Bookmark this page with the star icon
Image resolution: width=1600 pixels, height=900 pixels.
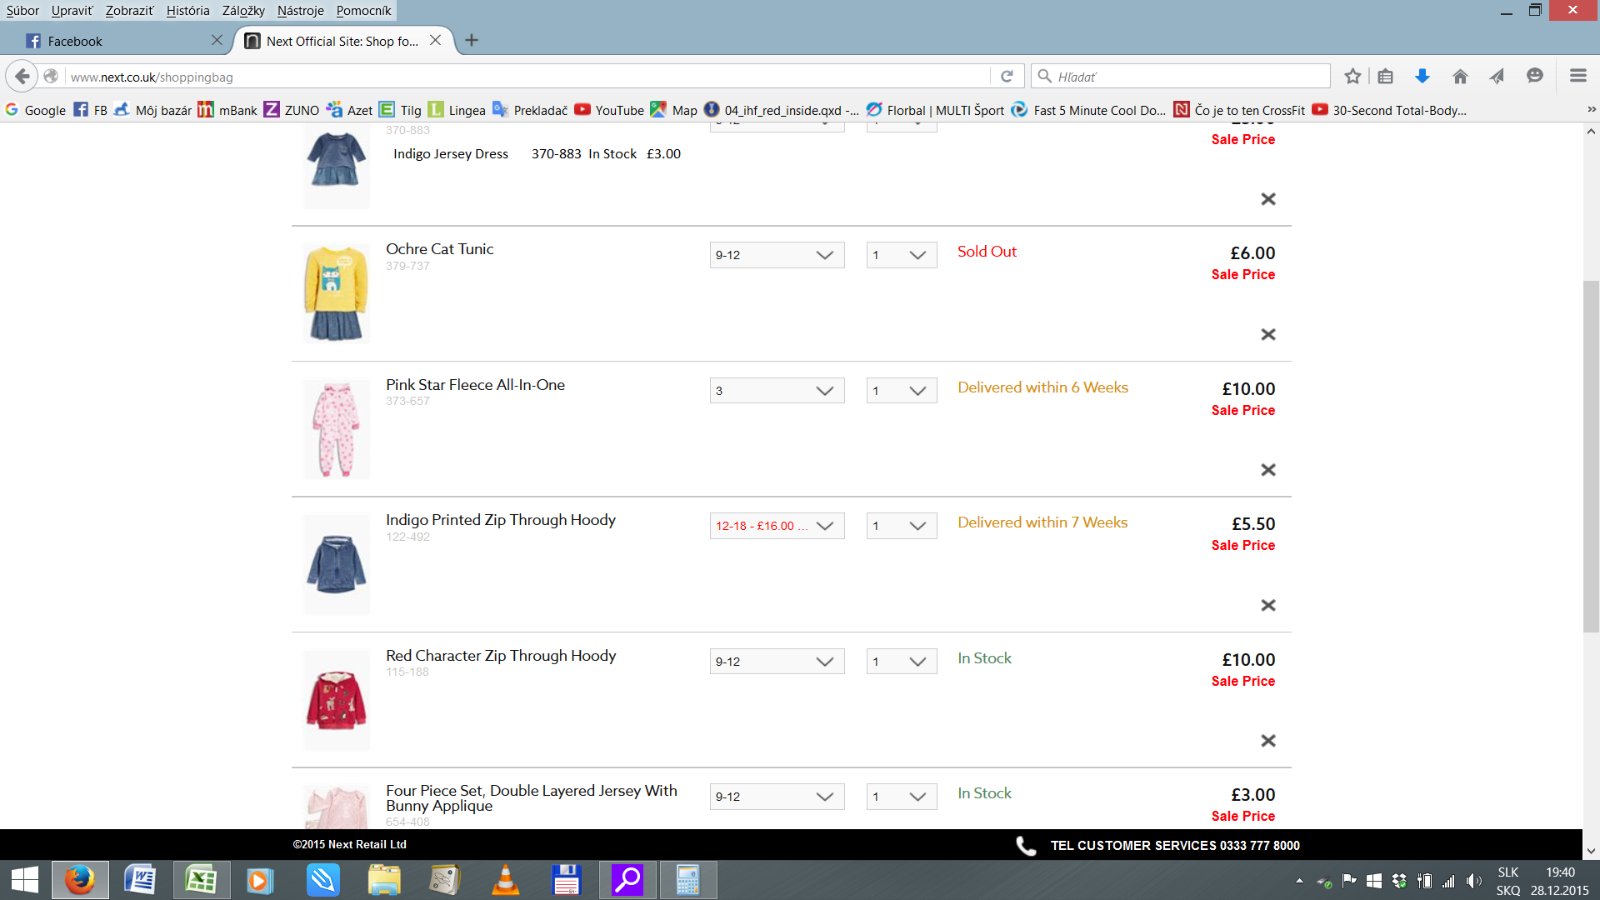pos(1353,77)
